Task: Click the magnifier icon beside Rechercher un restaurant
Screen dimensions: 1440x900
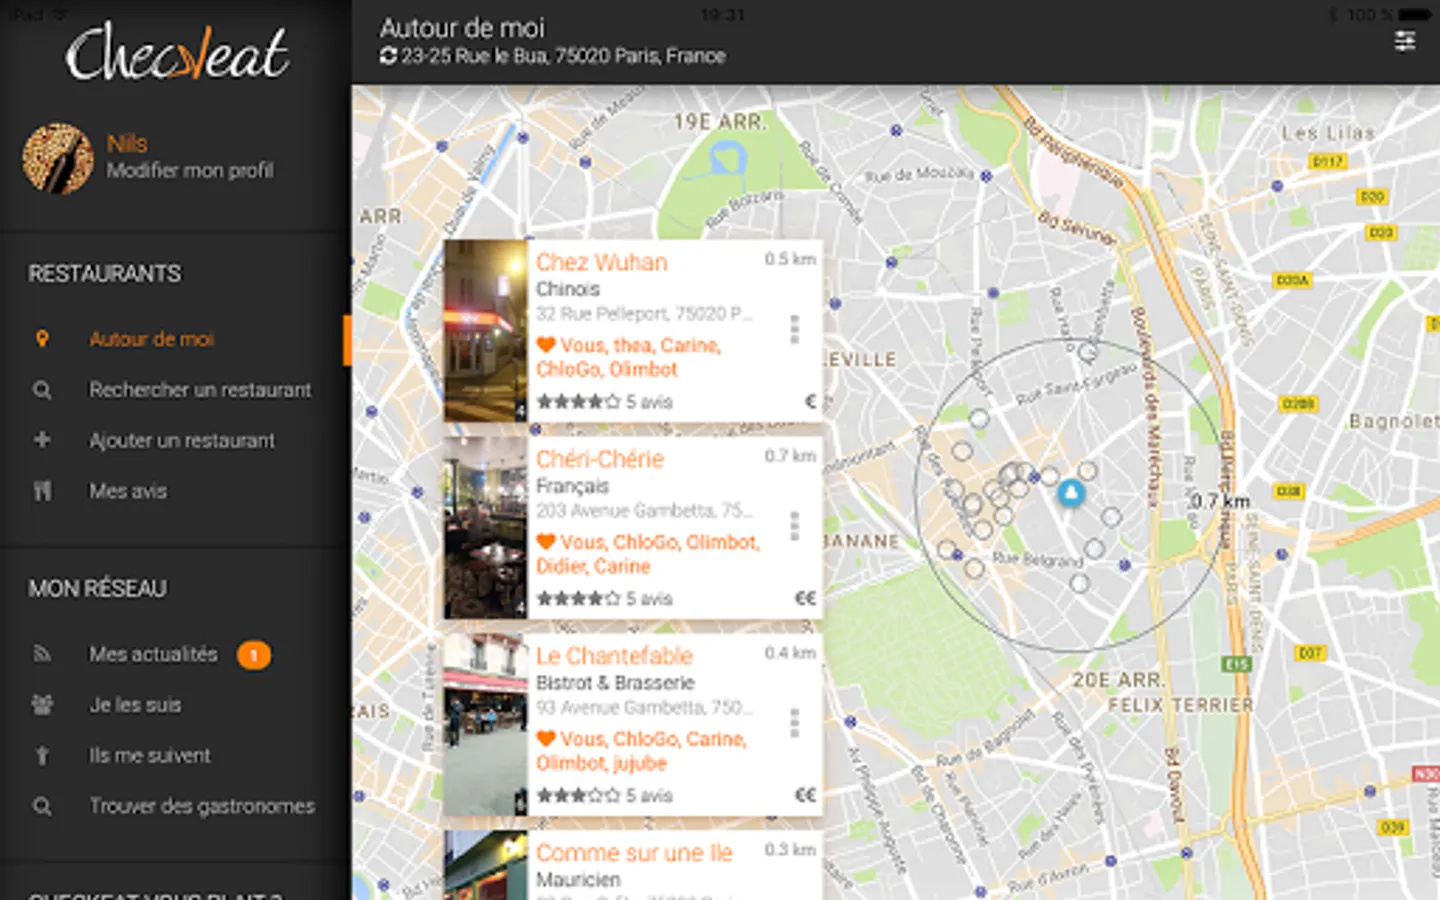Action: (42, 390)
